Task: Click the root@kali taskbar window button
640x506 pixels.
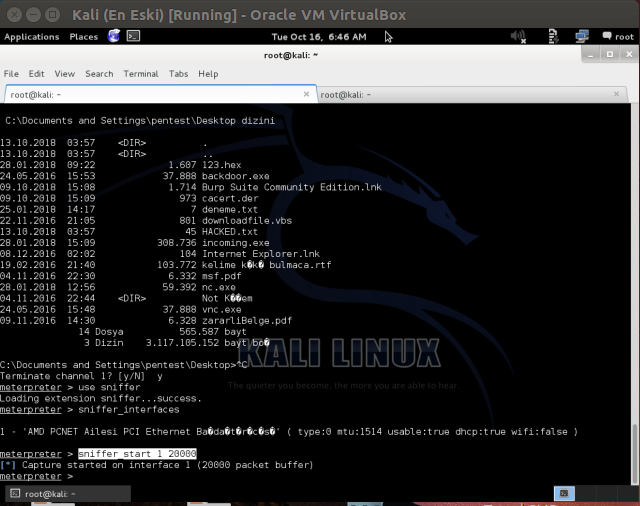Action: (x=66, y=494)
